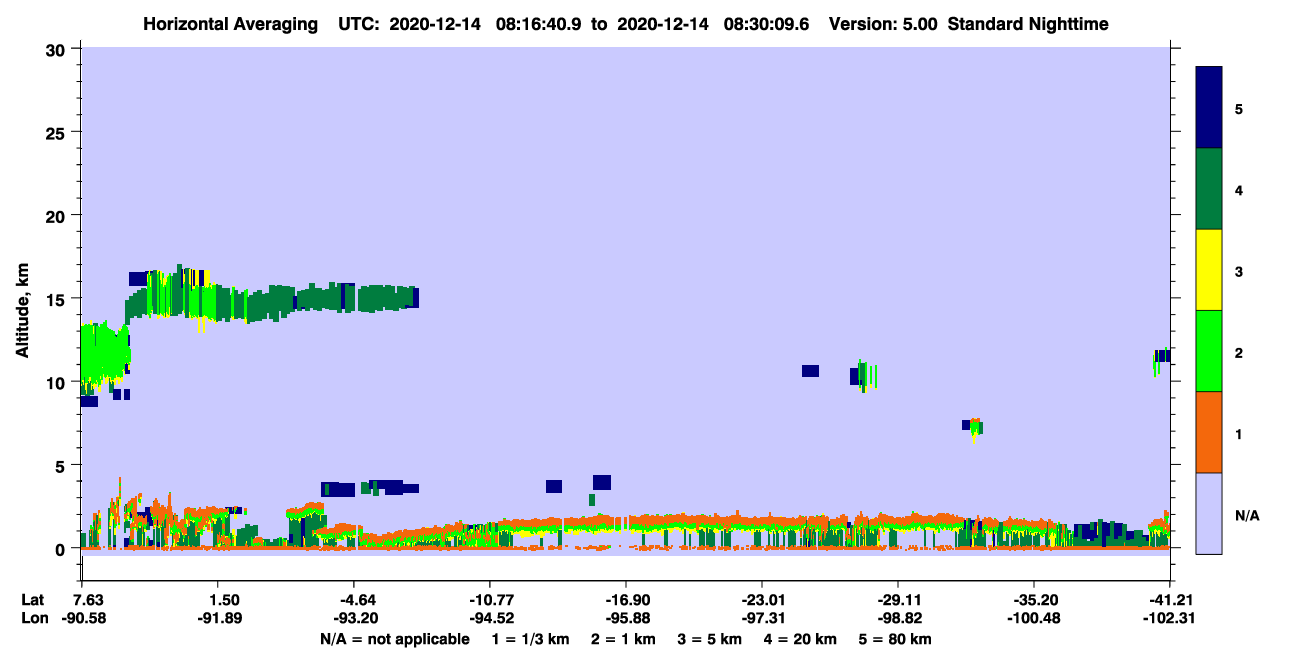Click the orange colorbar segment labeled 1

click(x=1209, y=432)
